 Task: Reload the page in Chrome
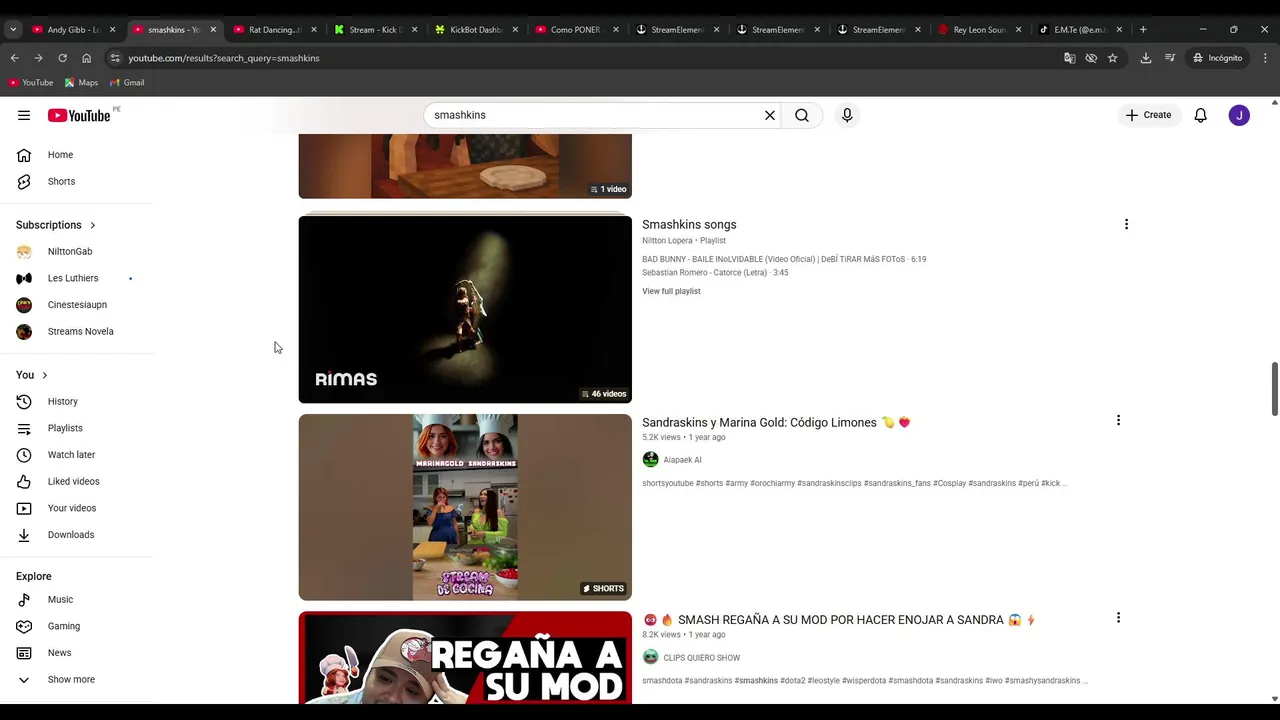pyautogui.click(x=62, y=58)
